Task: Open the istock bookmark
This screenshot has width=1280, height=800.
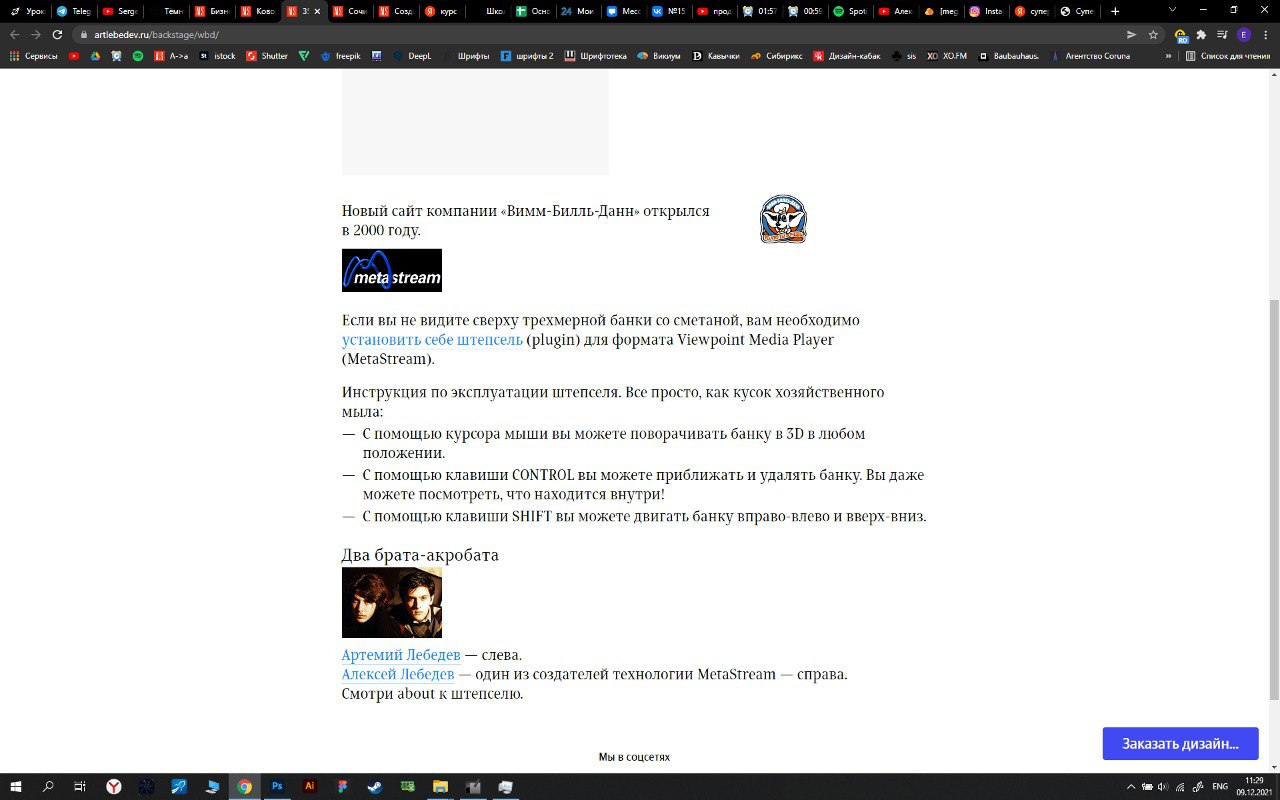Action: point(217,56)
